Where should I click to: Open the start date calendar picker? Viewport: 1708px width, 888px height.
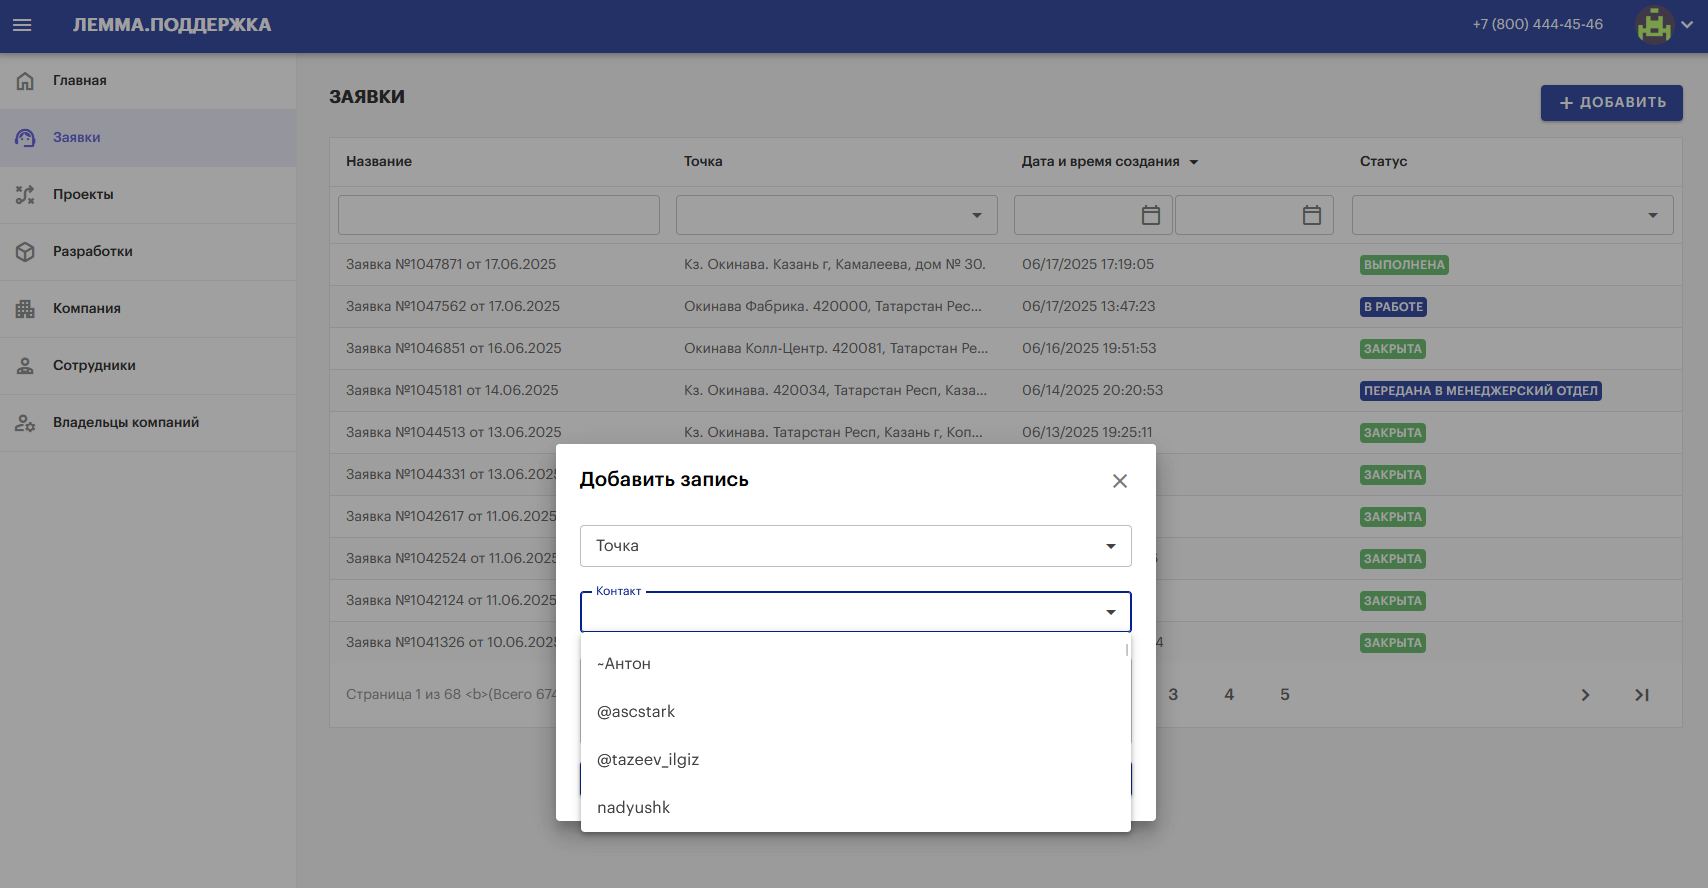click(x=1151, y=215)
